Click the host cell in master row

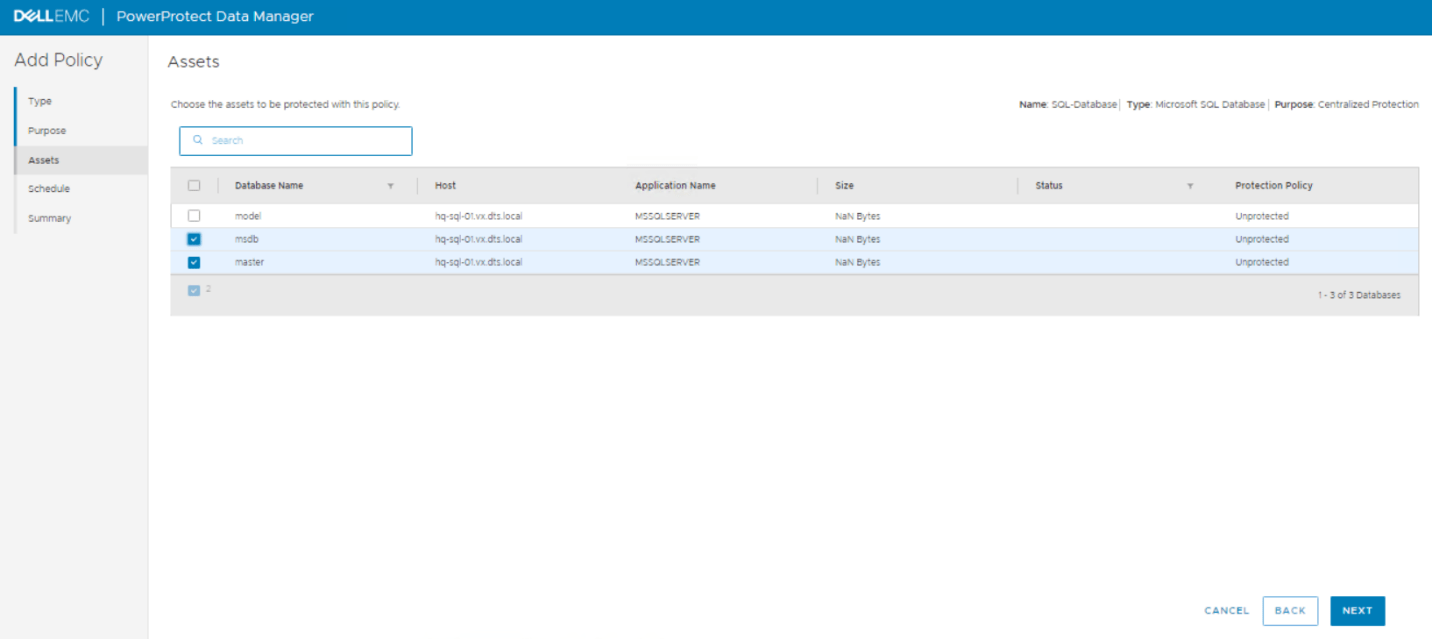click(x=478, y=262)
